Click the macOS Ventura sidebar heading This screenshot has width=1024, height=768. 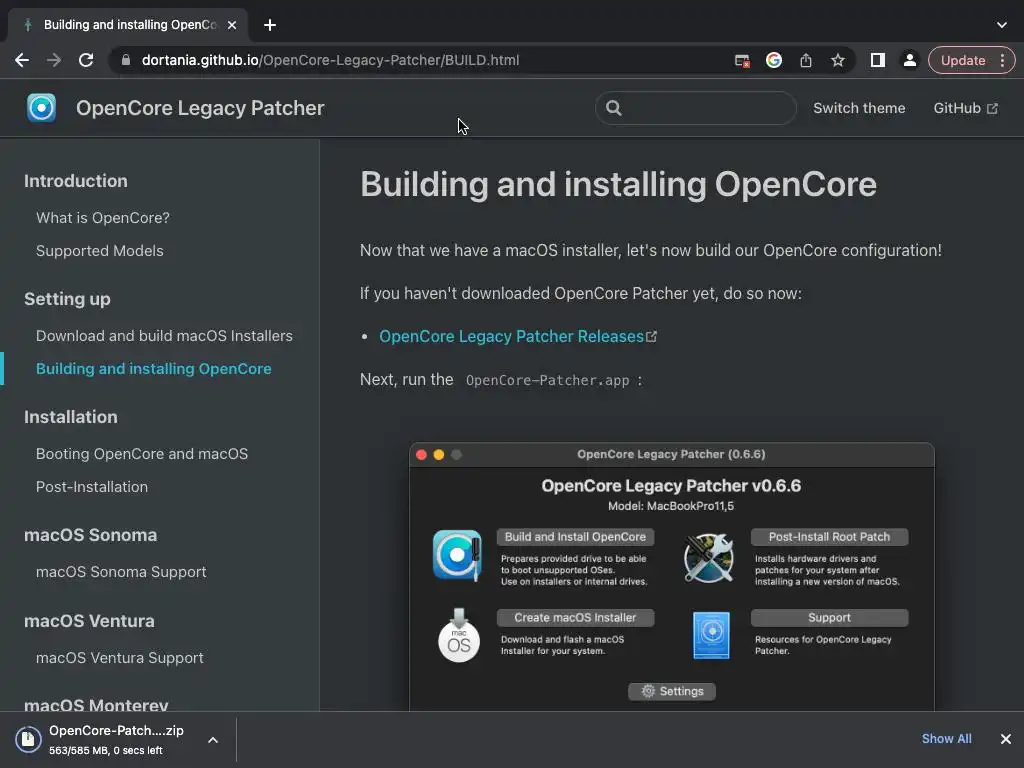coord(89,621)
